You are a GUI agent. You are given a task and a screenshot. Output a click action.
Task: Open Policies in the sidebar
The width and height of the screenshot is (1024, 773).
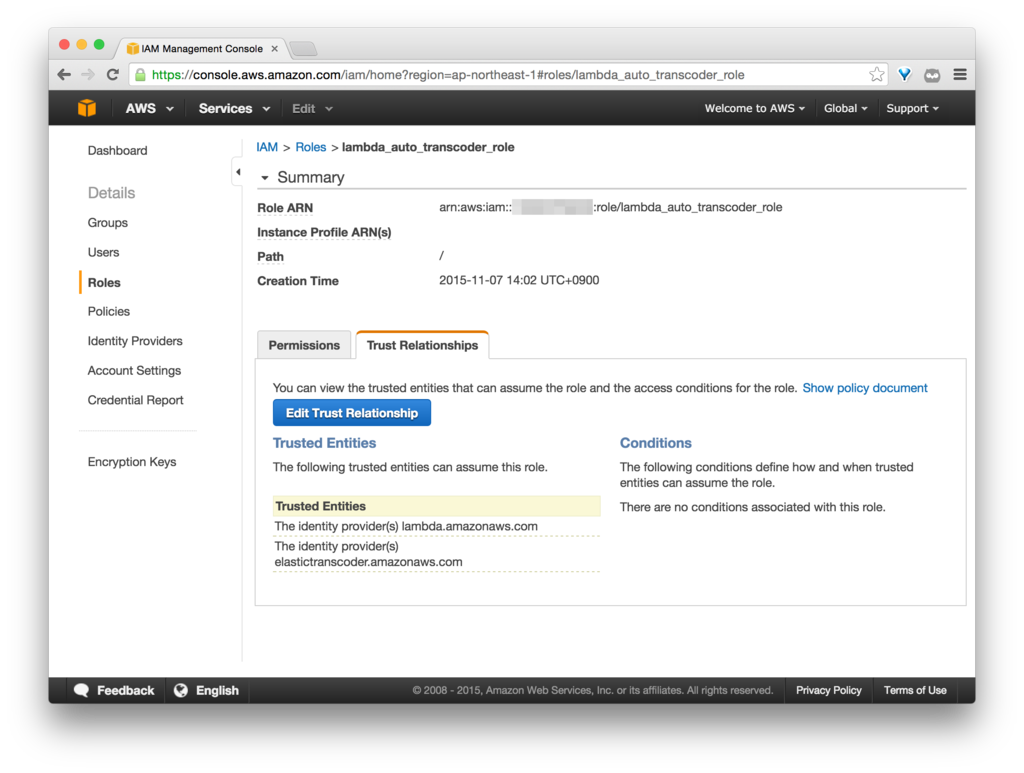[108, 311]
